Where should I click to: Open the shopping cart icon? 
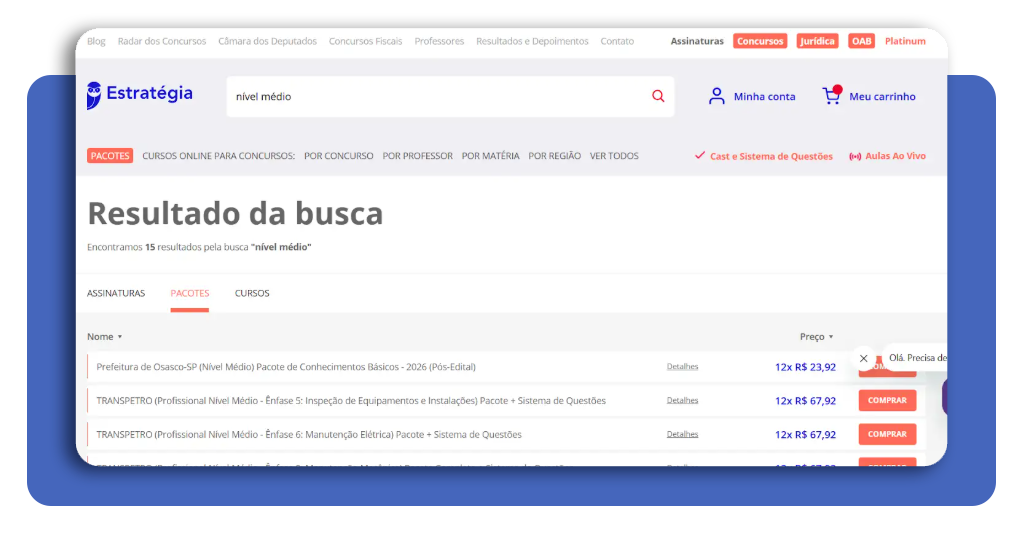(x=831, y=95)
